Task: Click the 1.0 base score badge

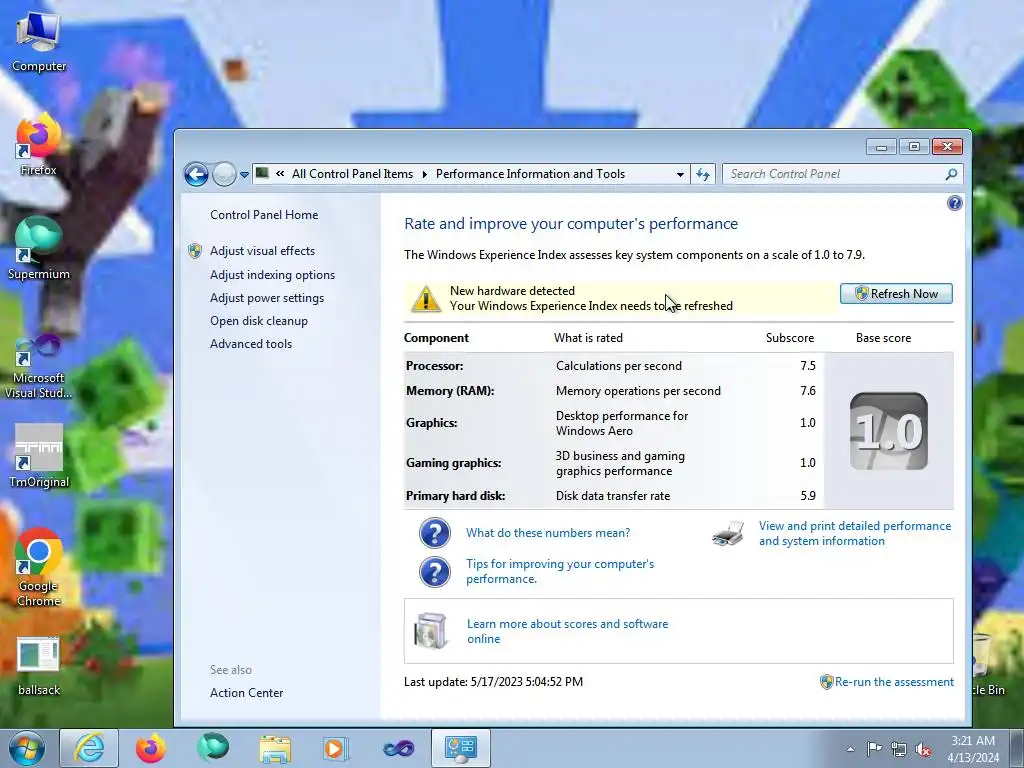Action: (888, 431)
